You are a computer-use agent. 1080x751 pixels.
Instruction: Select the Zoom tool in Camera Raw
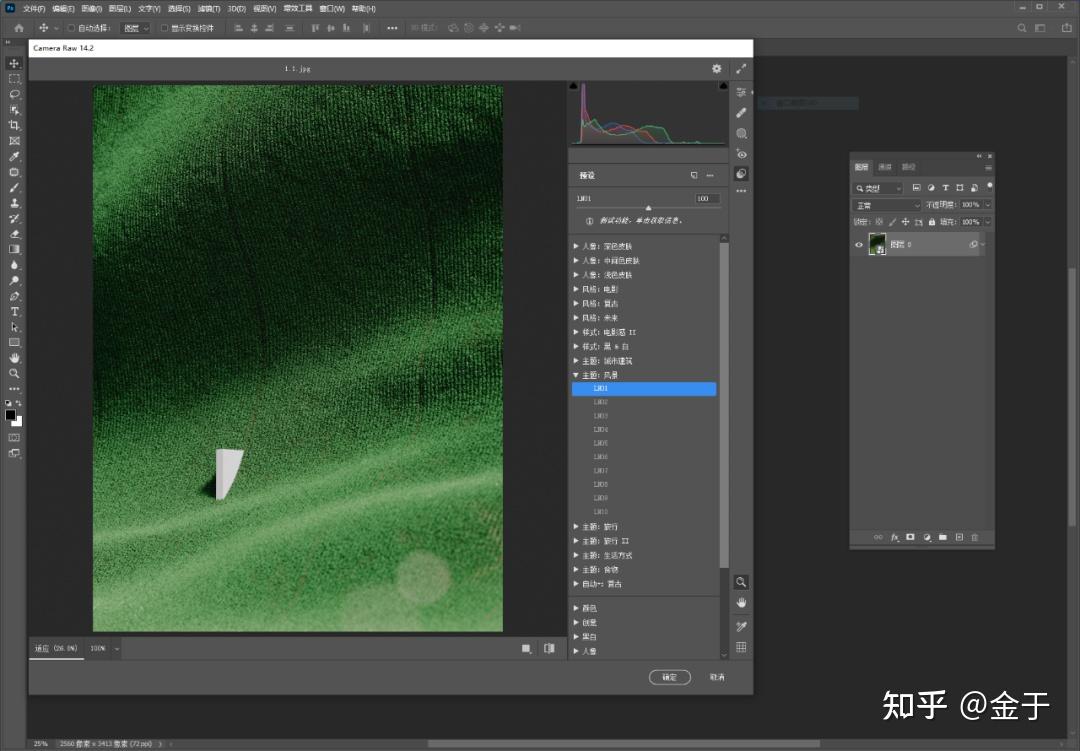(741, 582)
